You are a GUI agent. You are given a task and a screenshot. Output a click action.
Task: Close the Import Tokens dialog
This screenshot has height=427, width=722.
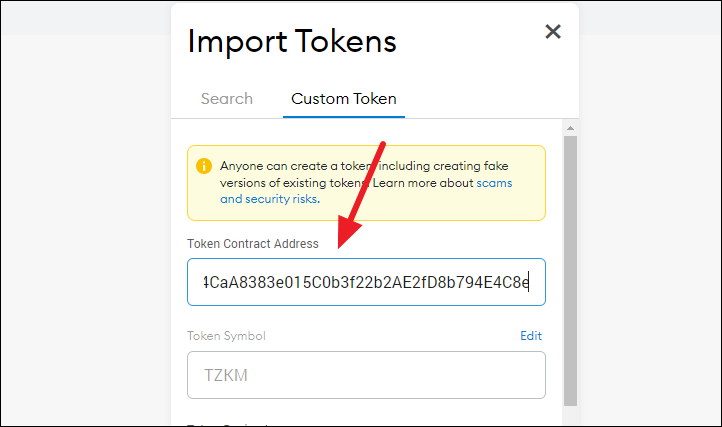[x=553, y=32]
